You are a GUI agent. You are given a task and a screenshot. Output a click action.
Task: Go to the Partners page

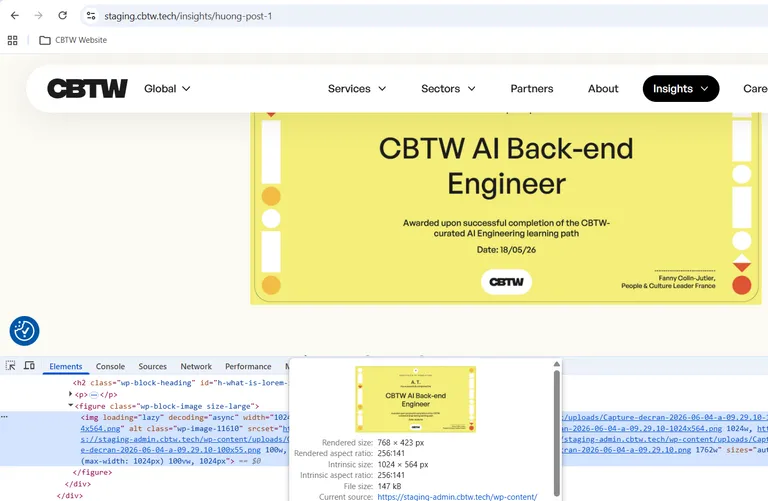click(532, 89)
